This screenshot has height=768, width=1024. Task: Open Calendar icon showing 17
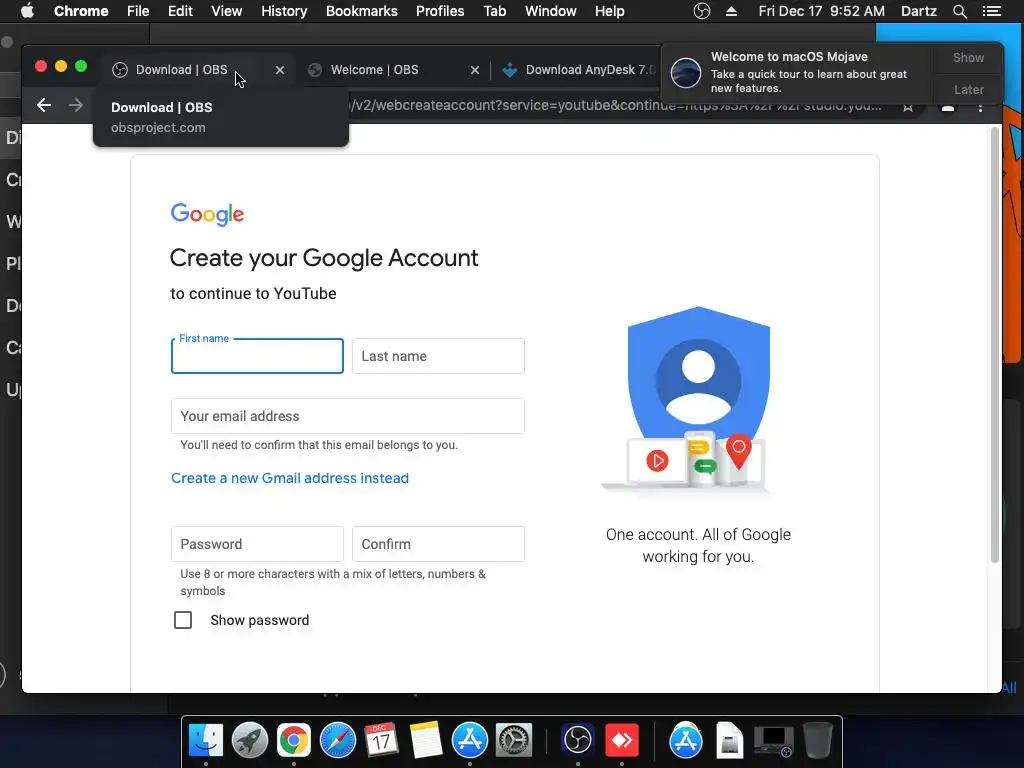click(x=381, y=741)
